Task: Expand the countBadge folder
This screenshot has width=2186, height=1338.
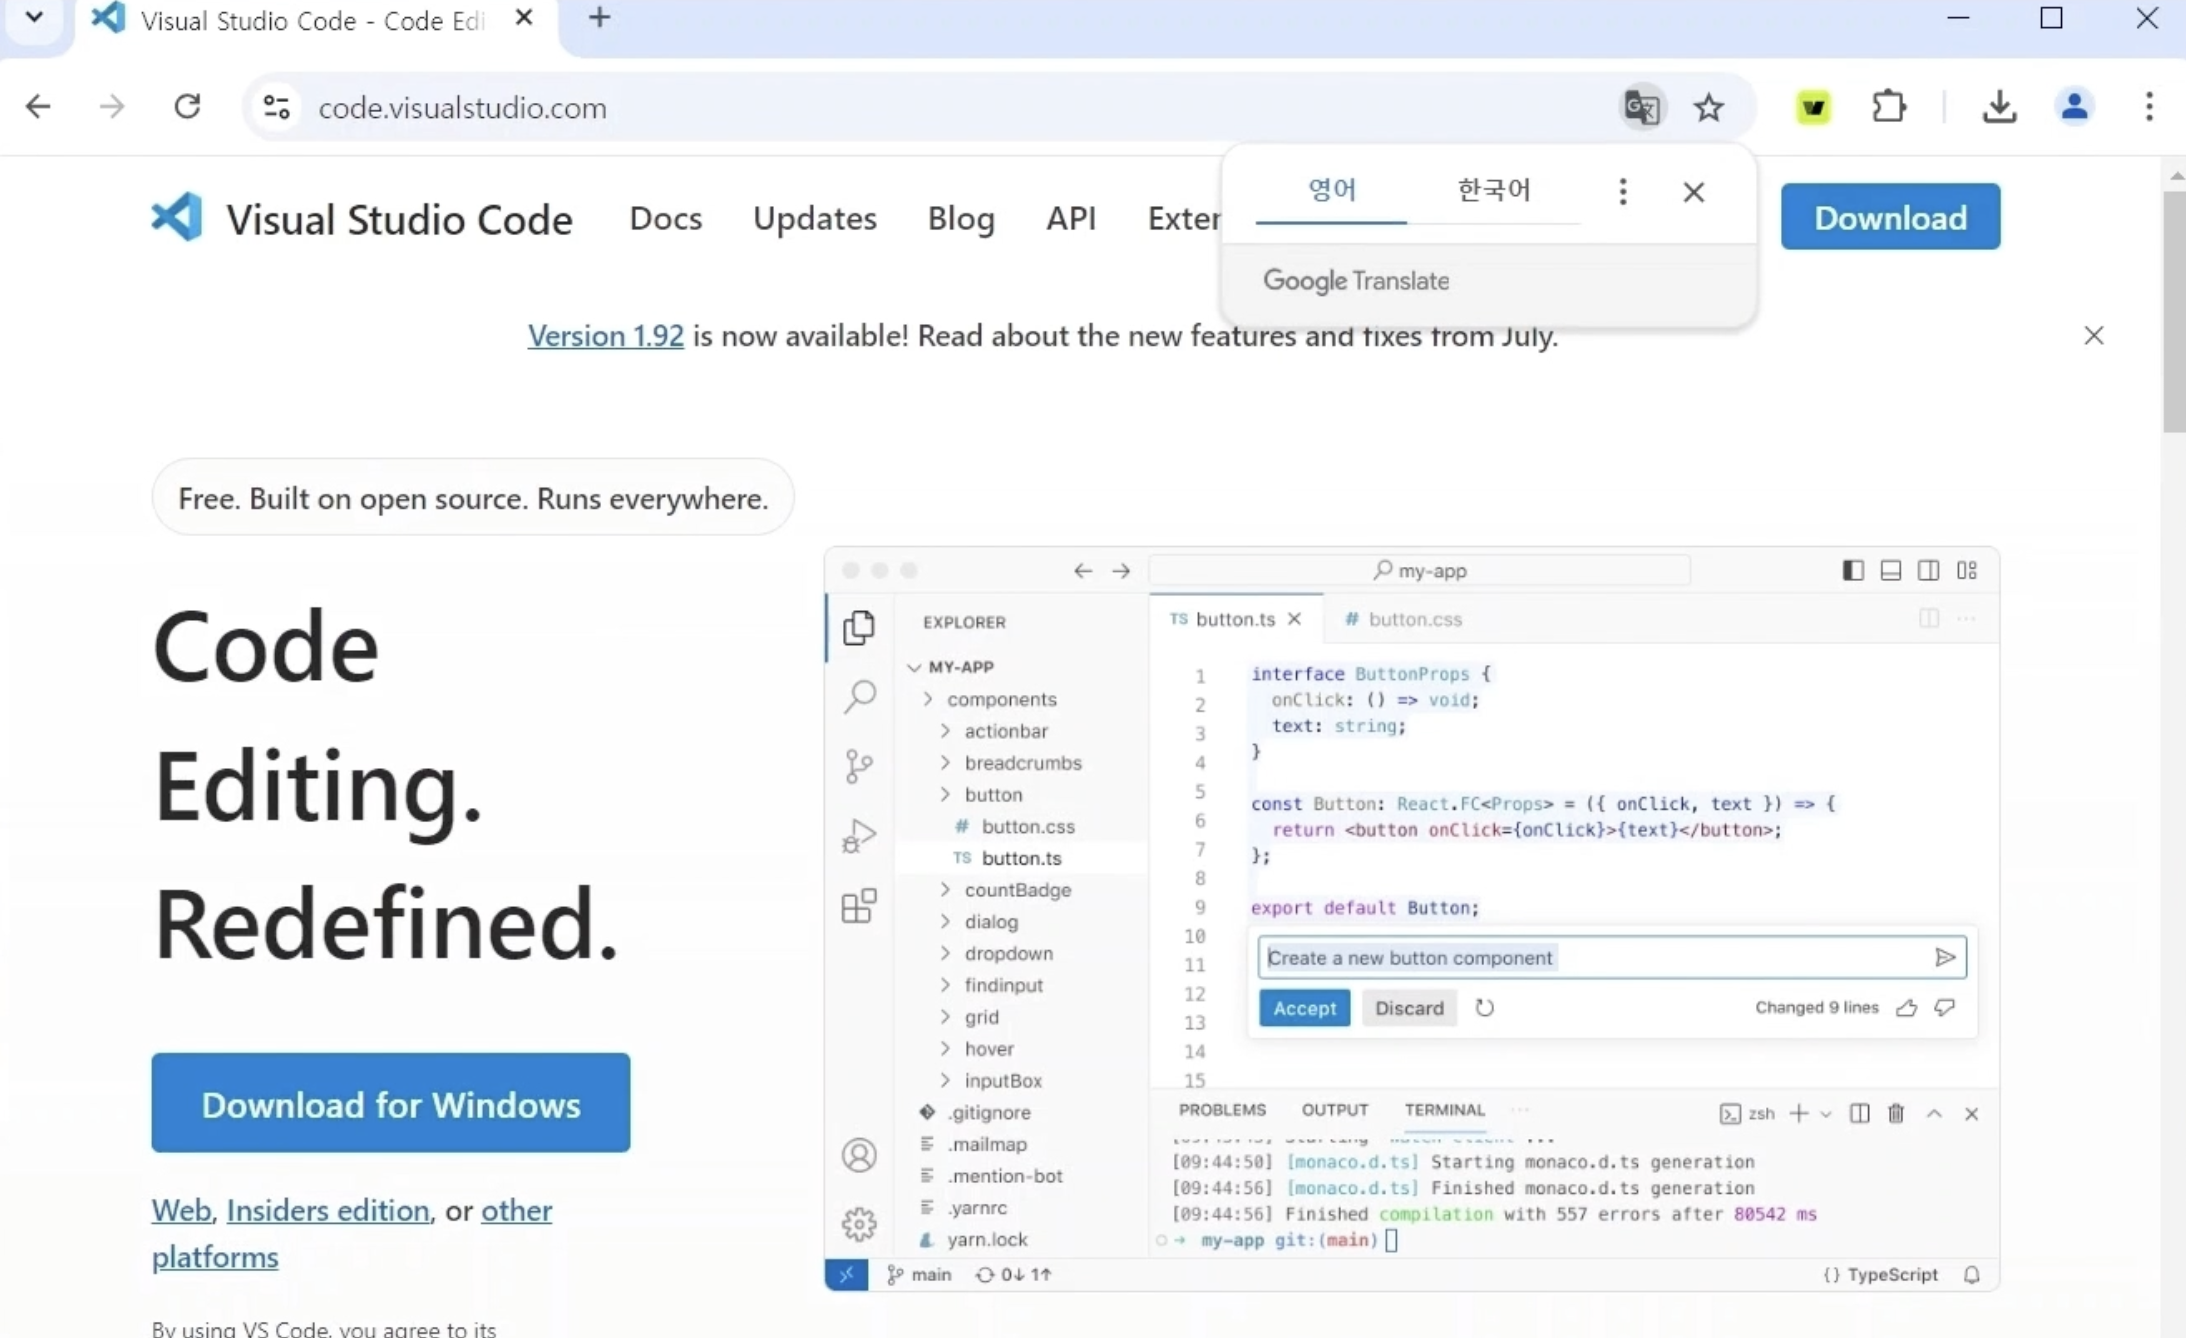Action: pos(945,889)
